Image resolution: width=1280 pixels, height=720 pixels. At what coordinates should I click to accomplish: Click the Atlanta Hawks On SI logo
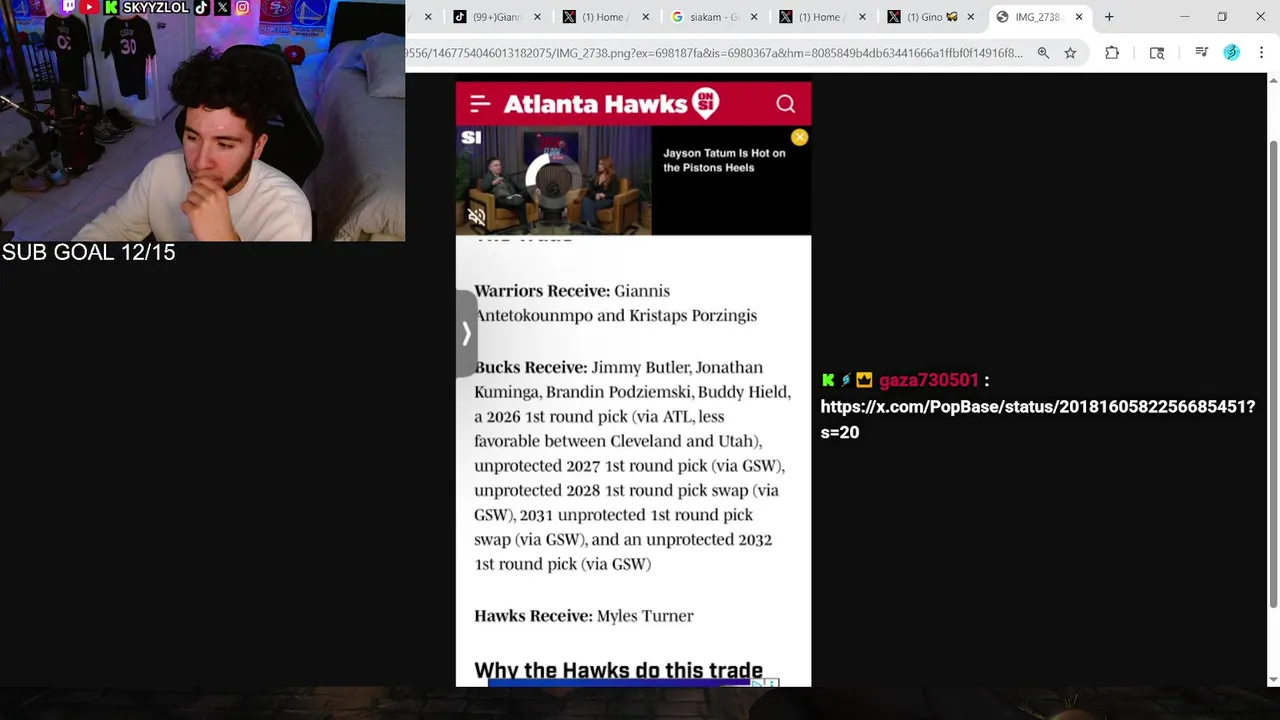point(611,104)
